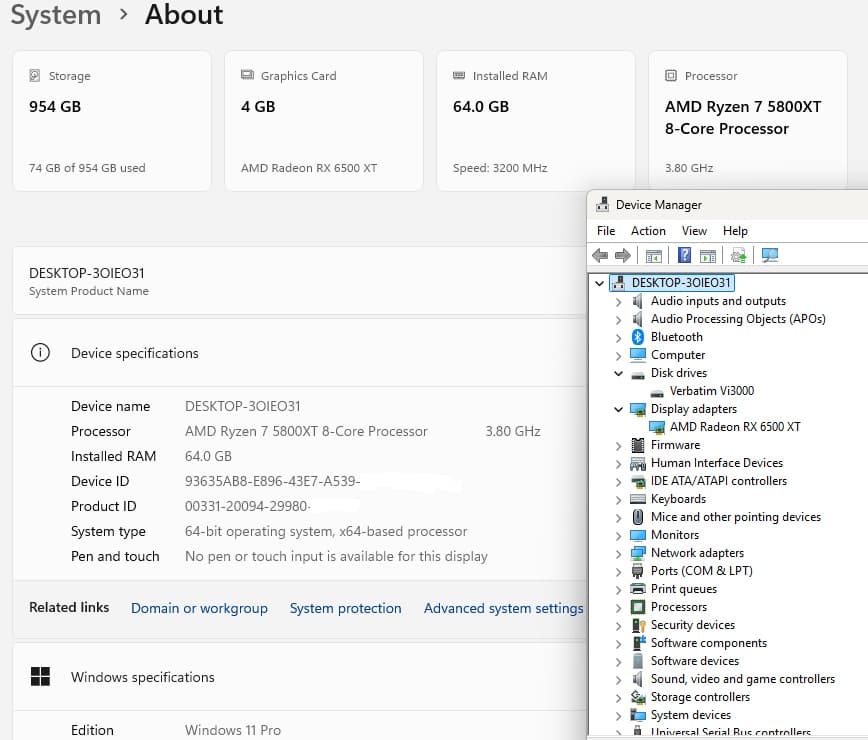Open Help via the blue question mark icon
This screenshot has height=740, width=868.
point(684,255)
